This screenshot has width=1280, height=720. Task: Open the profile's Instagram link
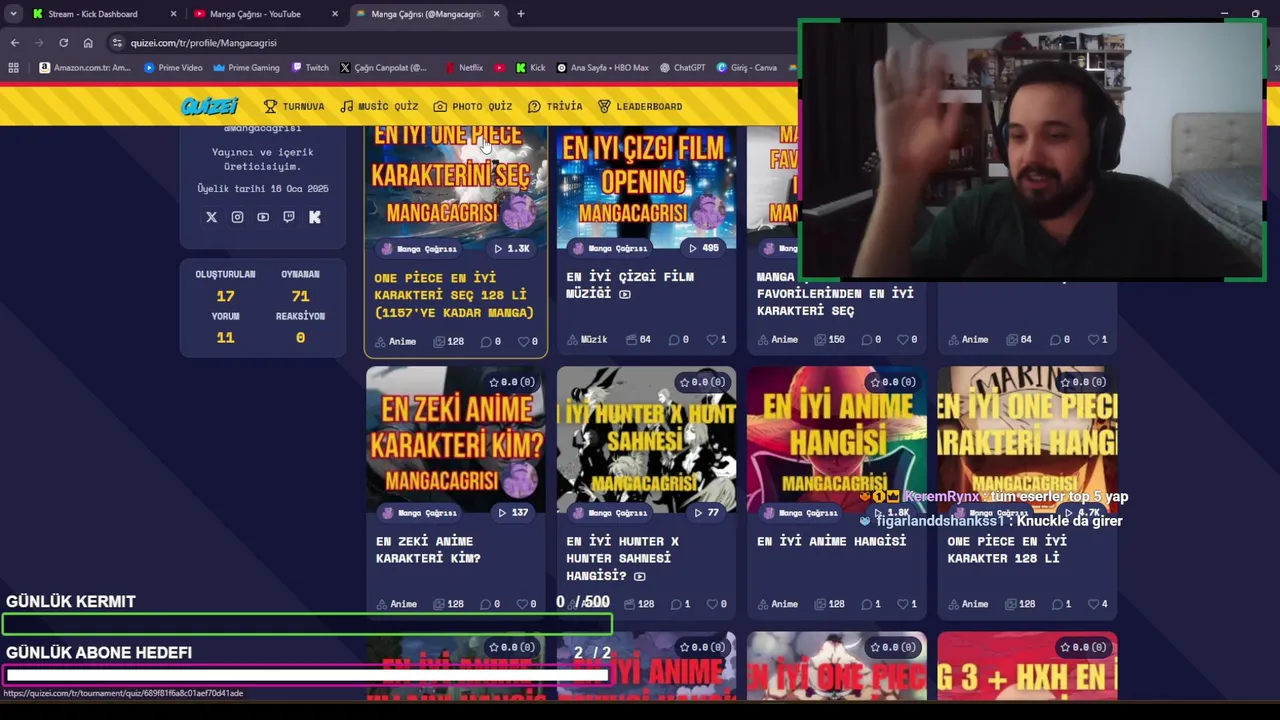click(237, 217)
